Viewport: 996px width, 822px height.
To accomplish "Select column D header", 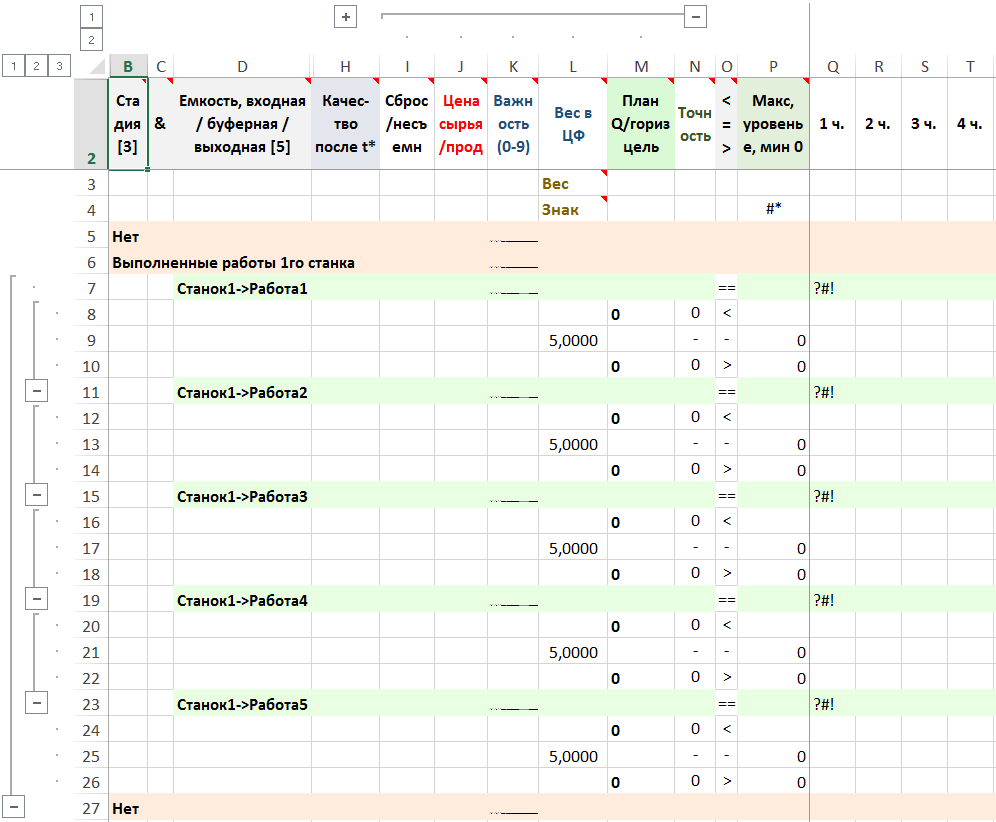I will coord(242,66).
